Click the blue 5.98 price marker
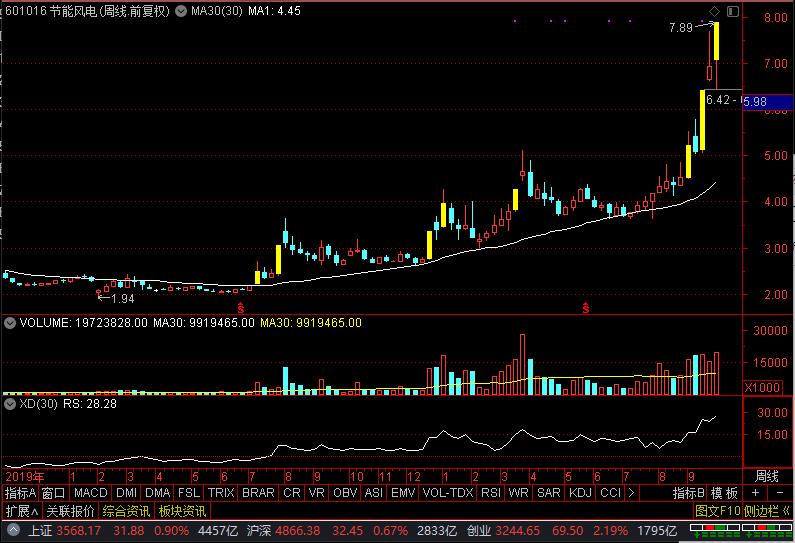The height and width of the screenshot is (543, 795). click(768, 102)
